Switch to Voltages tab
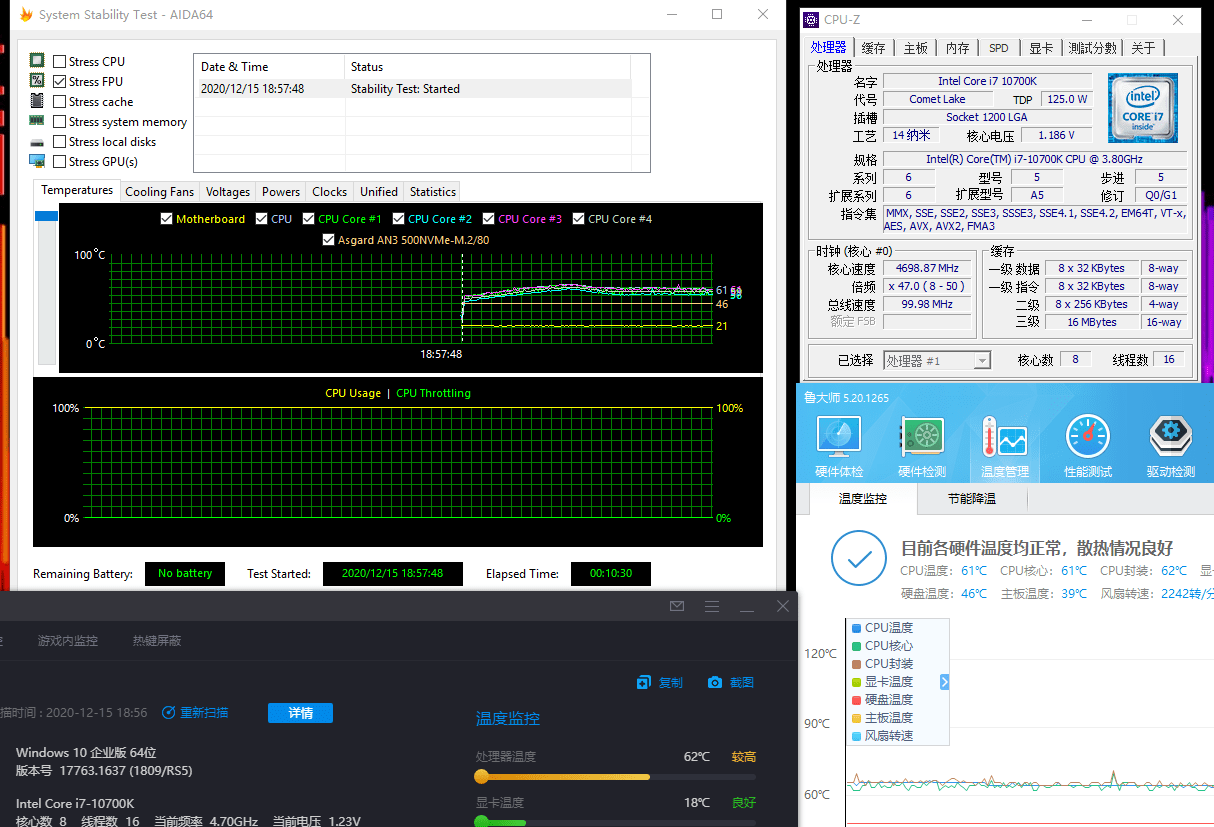This screenshot has height=827, width=1214. (228, 192)
